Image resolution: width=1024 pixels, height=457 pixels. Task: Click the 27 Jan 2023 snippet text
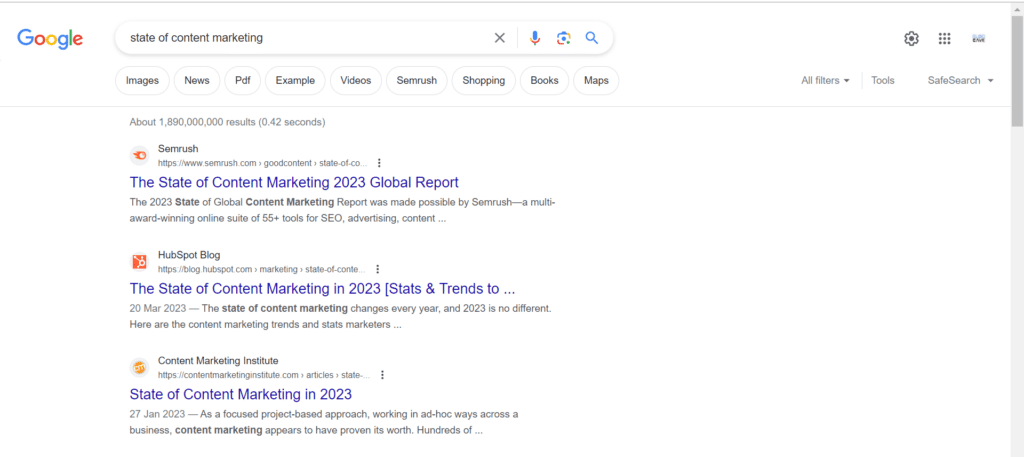pos(323,422)
